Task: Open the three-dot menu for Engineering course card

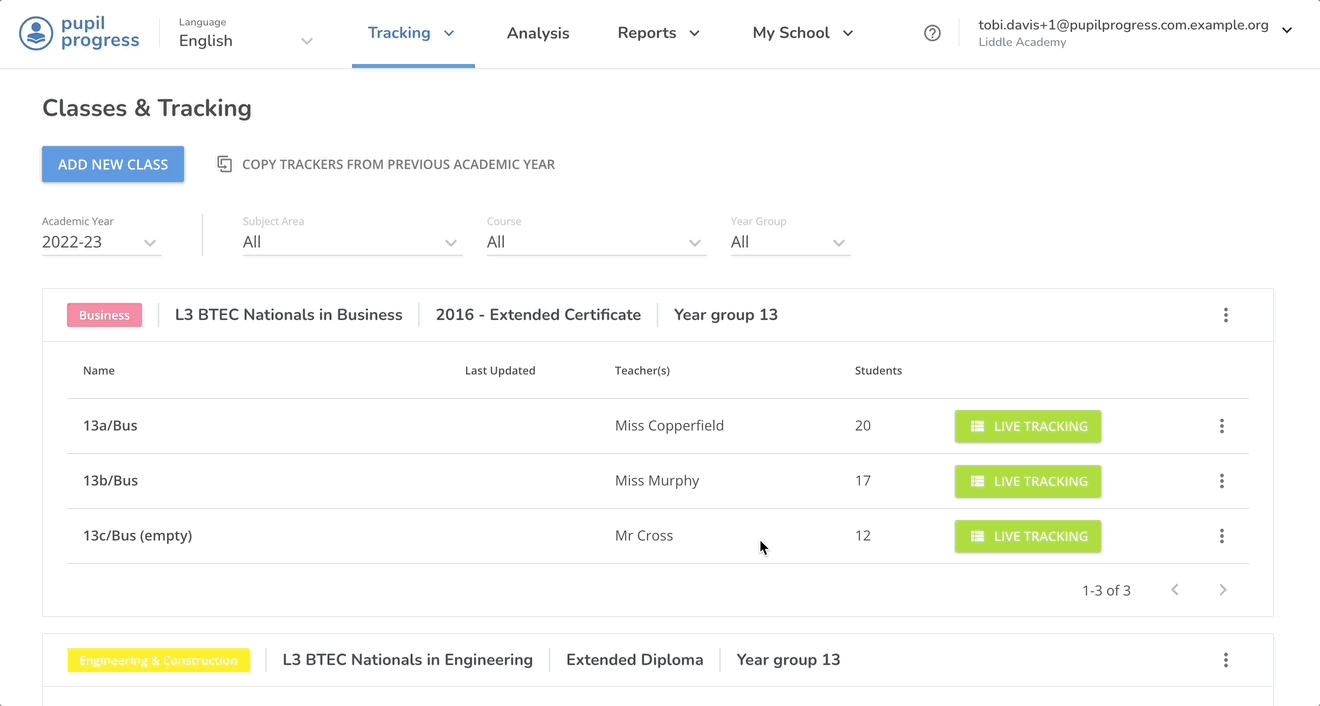Action: point(1226,660)
